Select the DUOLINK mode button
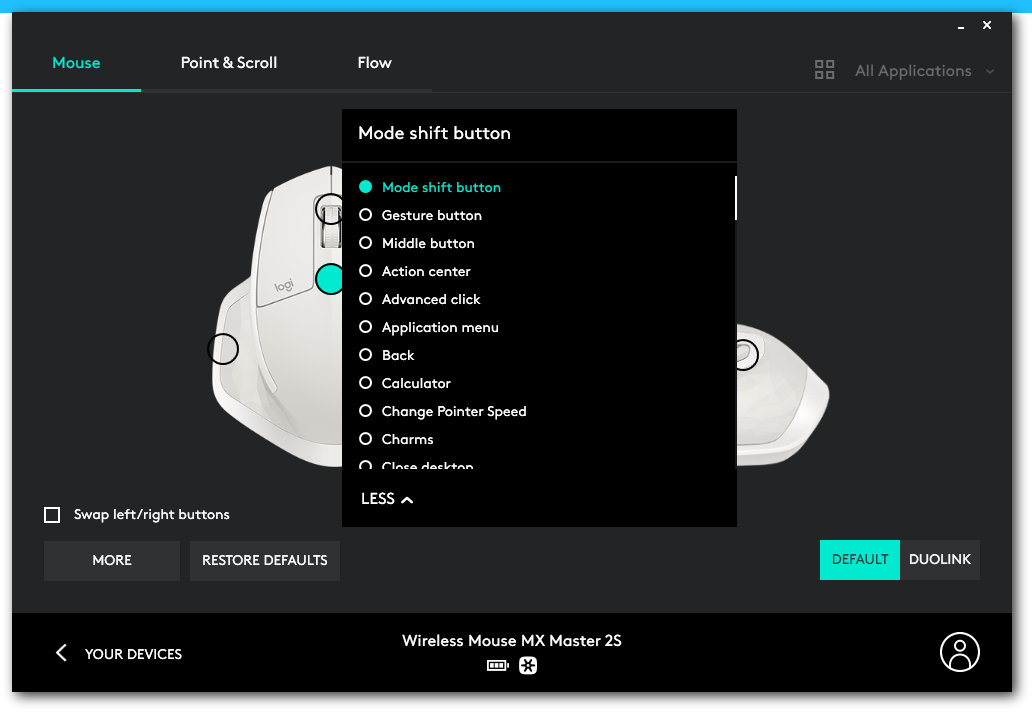1032x712 pixels. tap(940, 559)
